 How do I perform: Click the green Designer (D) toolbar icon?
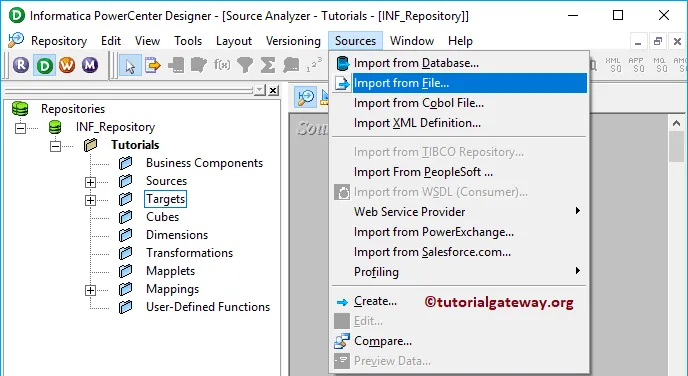44,65
